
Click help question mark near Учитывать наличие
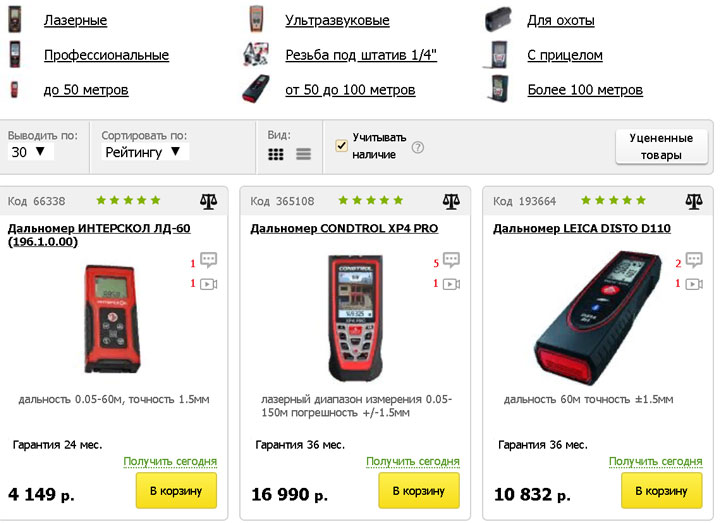click(417, 148)
